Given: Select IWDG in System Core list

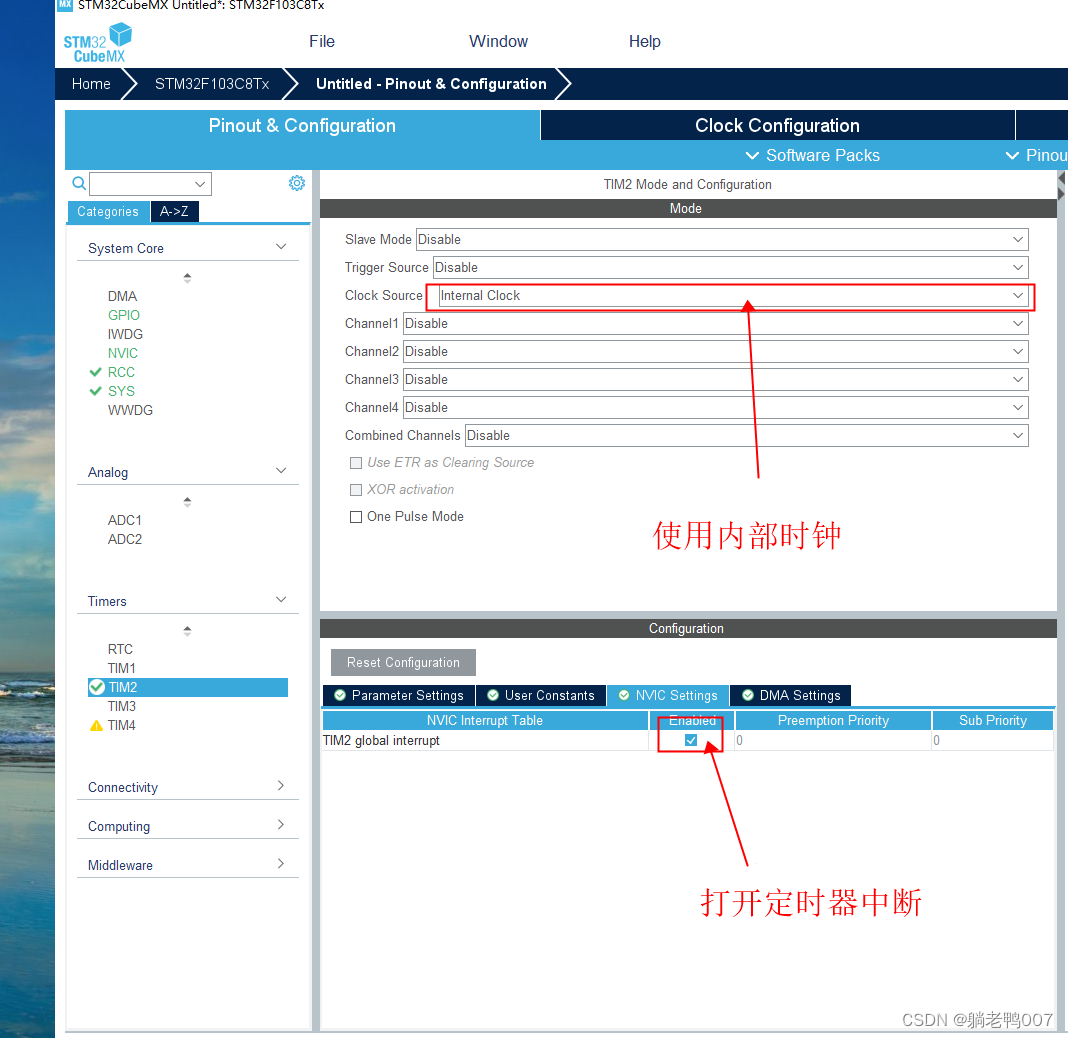Looking at the screenshot, I should (125, 334).
